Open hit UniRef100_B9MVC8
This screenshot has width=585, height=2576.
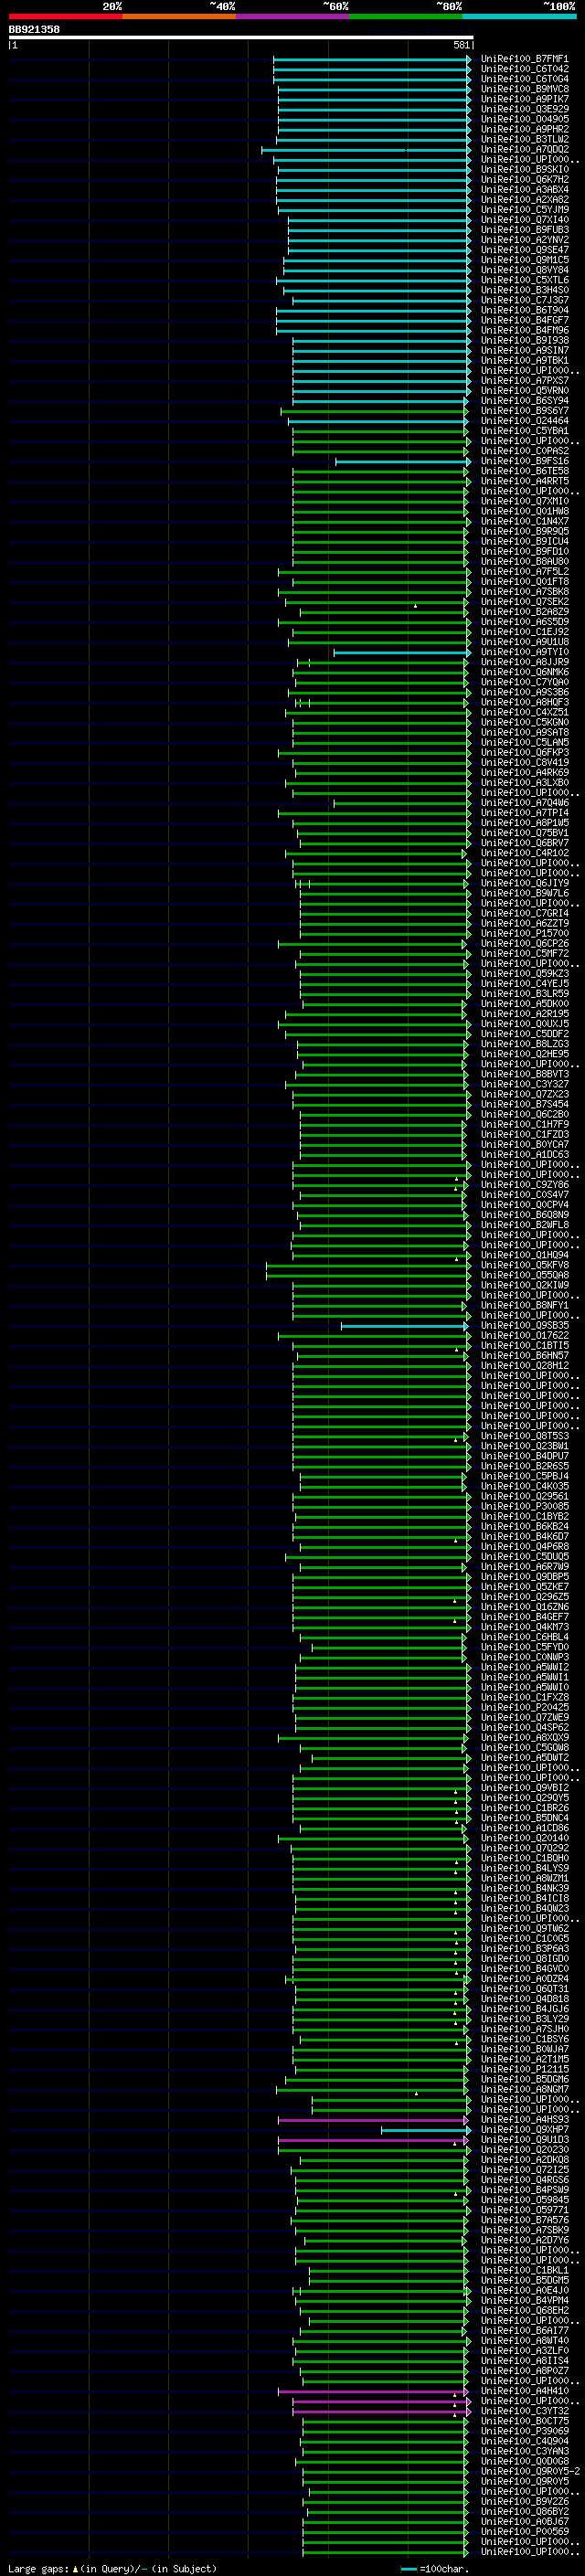click(x=525, y=89)
